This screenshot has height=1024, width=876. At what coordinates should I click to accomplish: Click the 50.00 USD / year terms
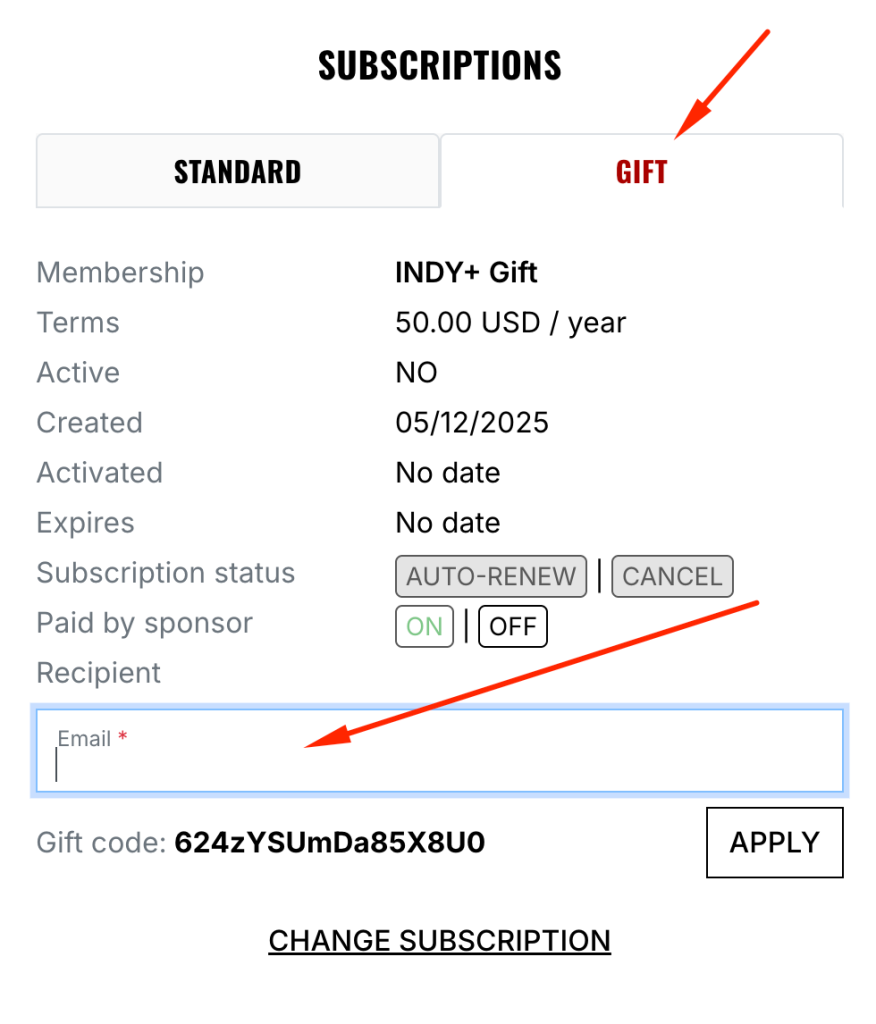(510, 323)
